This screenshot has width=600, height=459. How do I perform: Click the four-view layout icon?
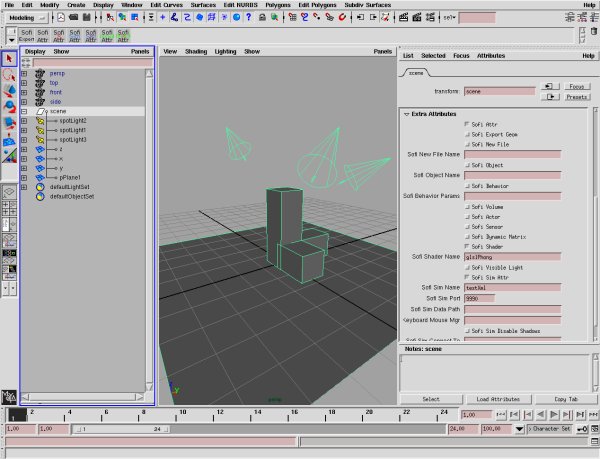[x=9, y=208]
